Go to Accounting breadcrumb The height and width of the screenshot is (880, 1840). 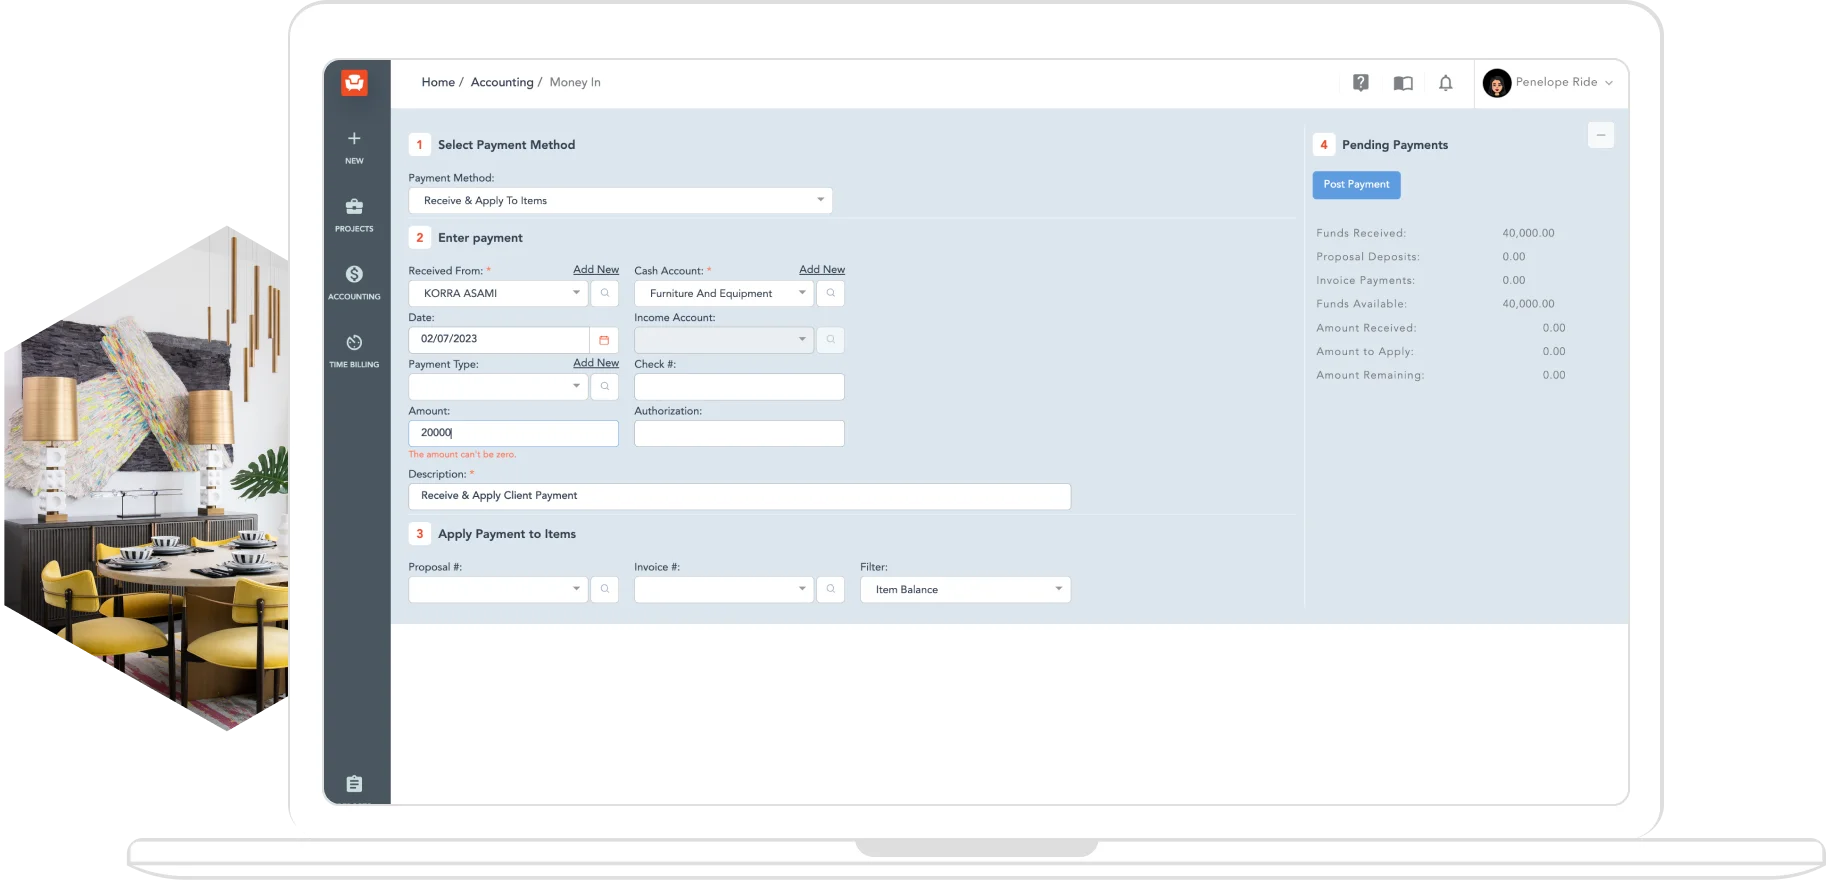point(502,82)
